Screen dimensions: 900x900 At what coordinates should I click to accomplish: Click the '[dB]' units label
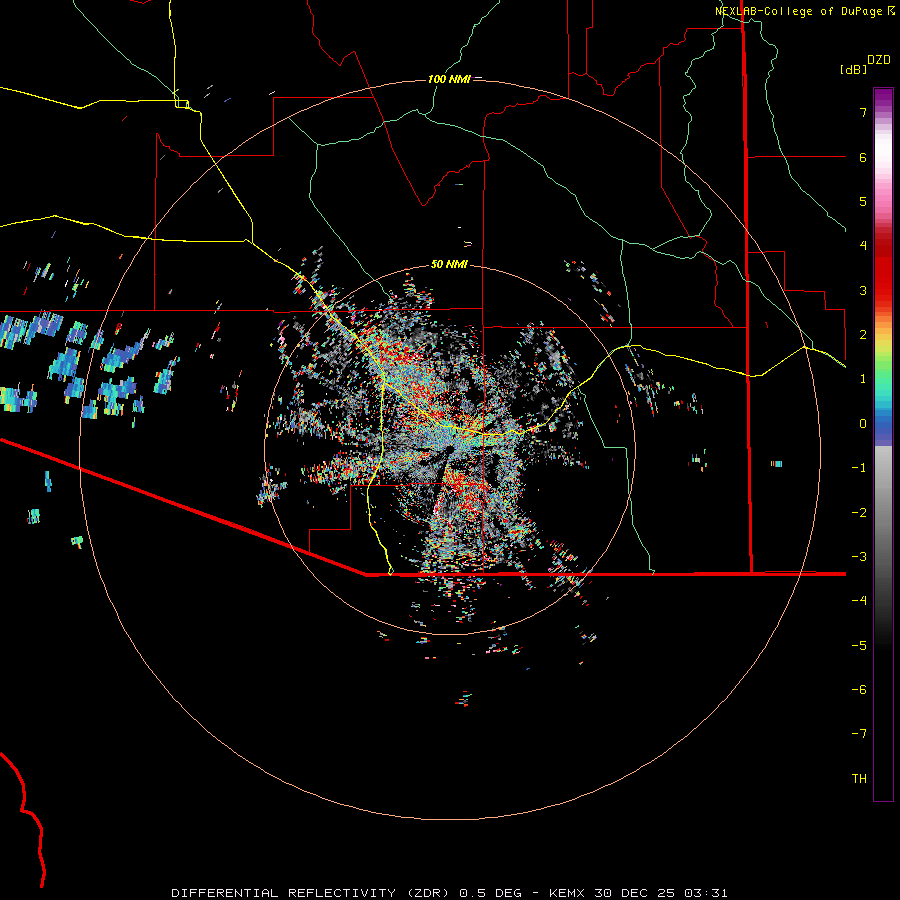click(x=854, y=69)
